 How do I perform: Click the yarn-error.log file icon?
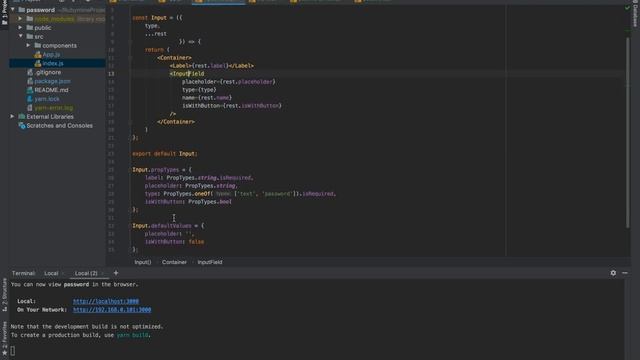pyautogui.click(x=30, y=108)
